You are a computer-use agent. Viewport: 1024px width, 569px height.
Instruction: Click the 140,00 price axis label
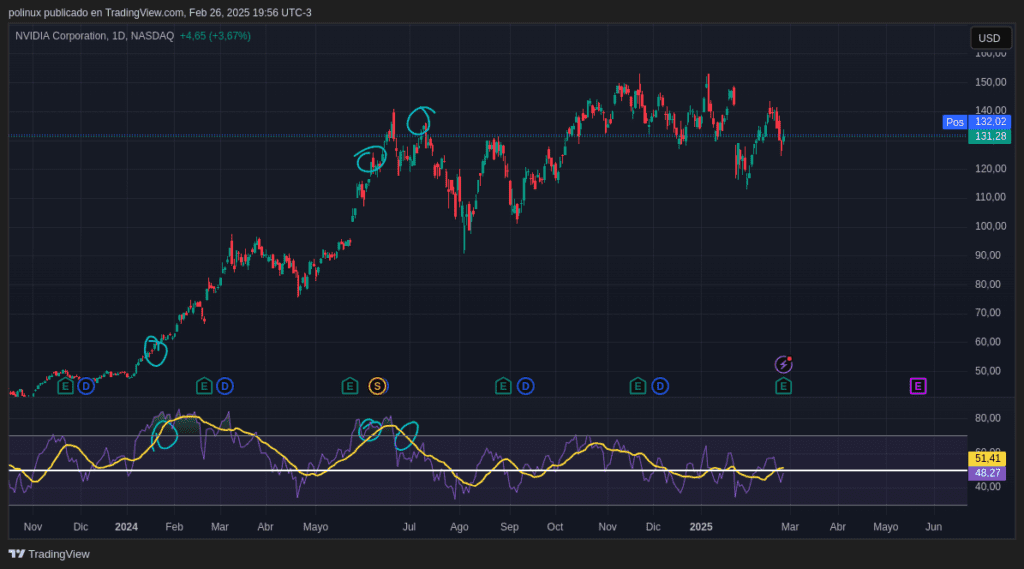pyautogui.click(x=990, y=110)
